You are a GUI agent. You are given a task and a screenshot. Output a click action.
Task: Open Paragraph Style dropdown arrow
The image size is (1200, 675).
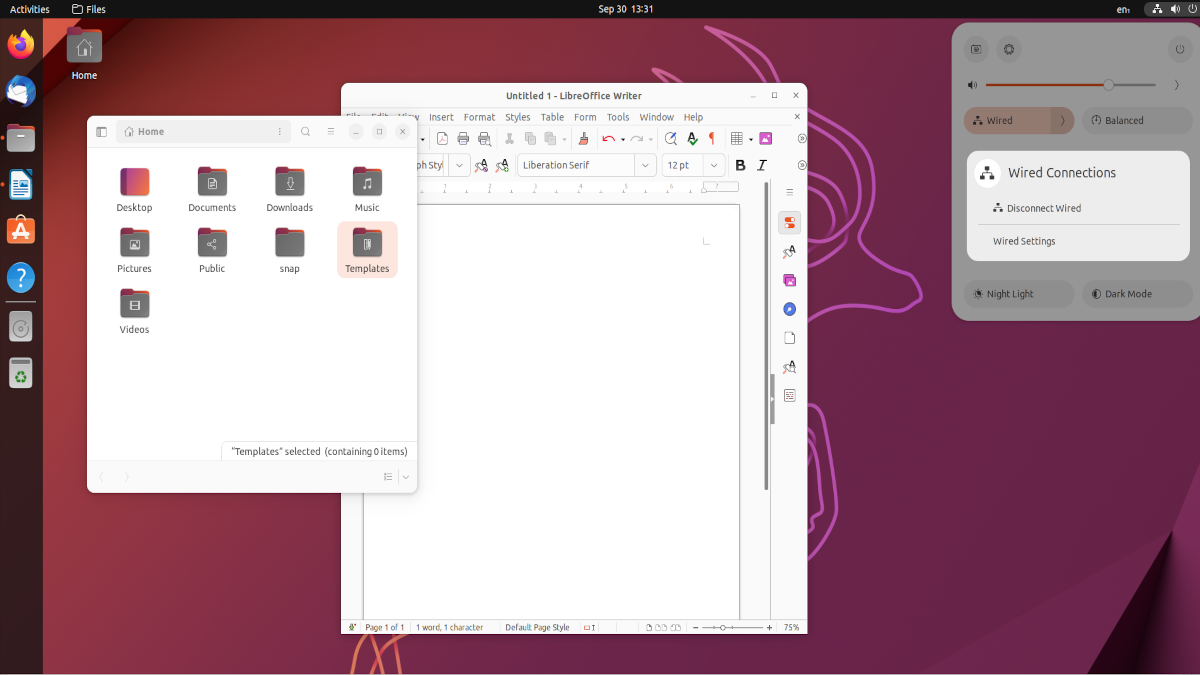point(459,165)
